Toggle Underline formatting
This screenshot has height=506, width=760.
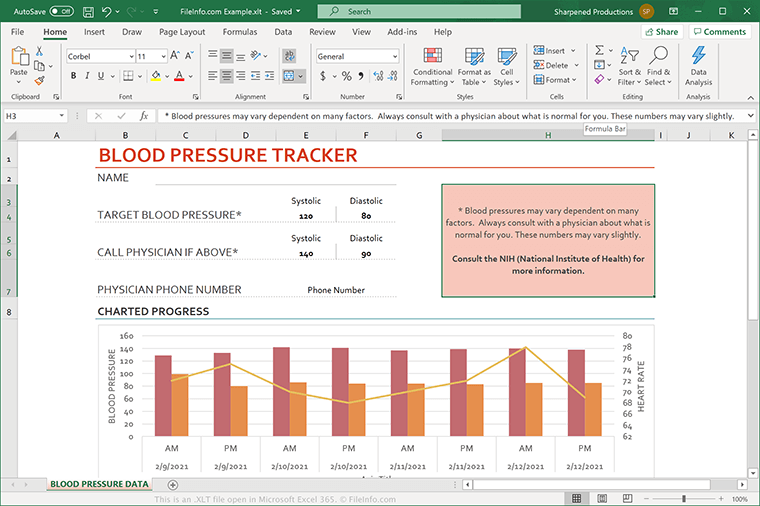[x=101, y=76]
